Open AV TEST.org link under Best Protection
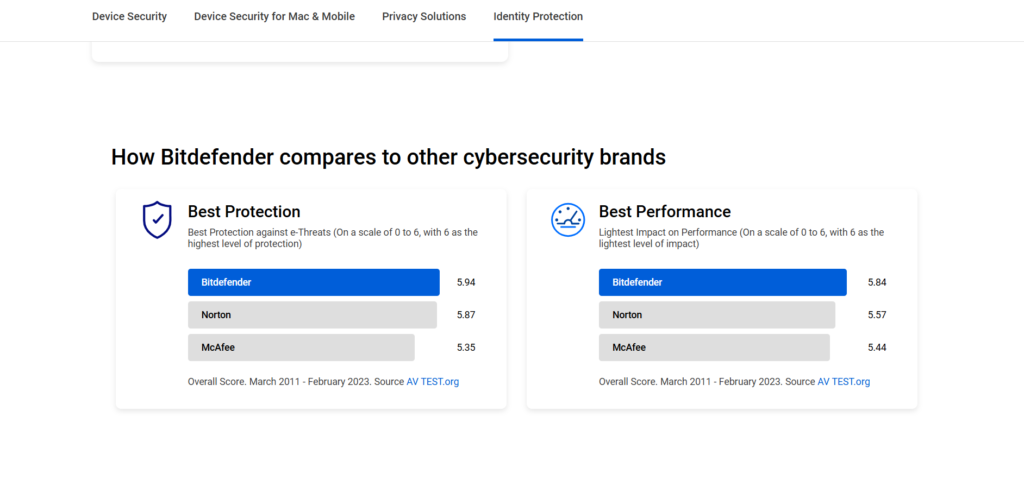The width and height of the screenshot is (1024, 480). (x=433, y=381)
